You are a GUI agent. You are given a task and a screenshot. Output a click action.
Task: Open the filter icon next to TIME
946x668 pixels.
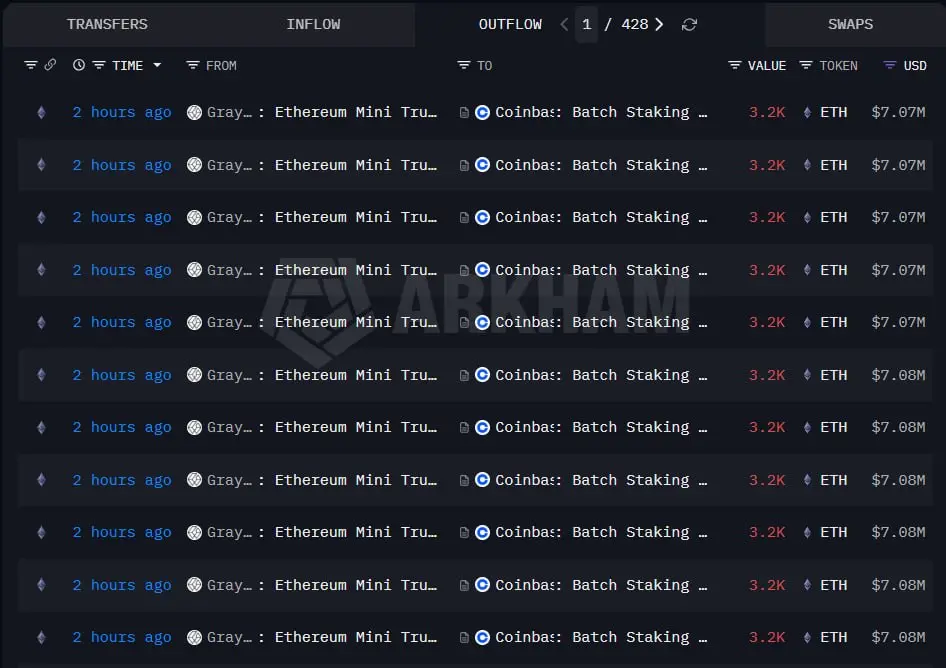[x=99, y=65]
